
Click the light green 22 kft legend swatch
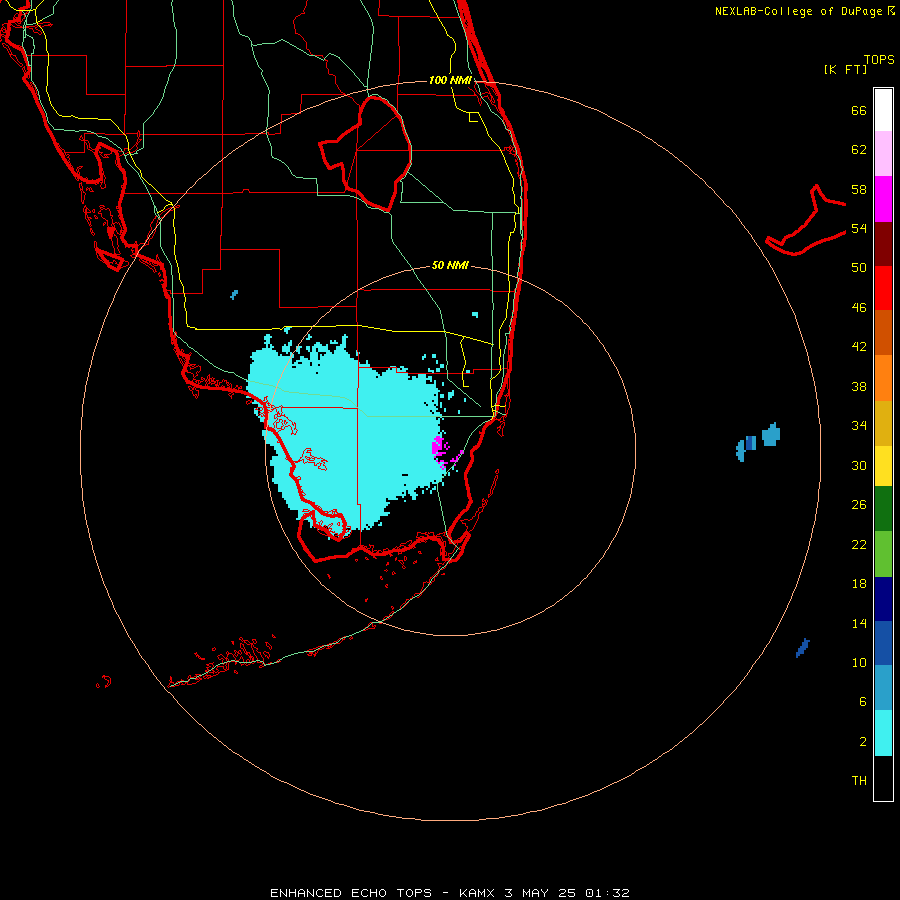click(x=883, y=554)
